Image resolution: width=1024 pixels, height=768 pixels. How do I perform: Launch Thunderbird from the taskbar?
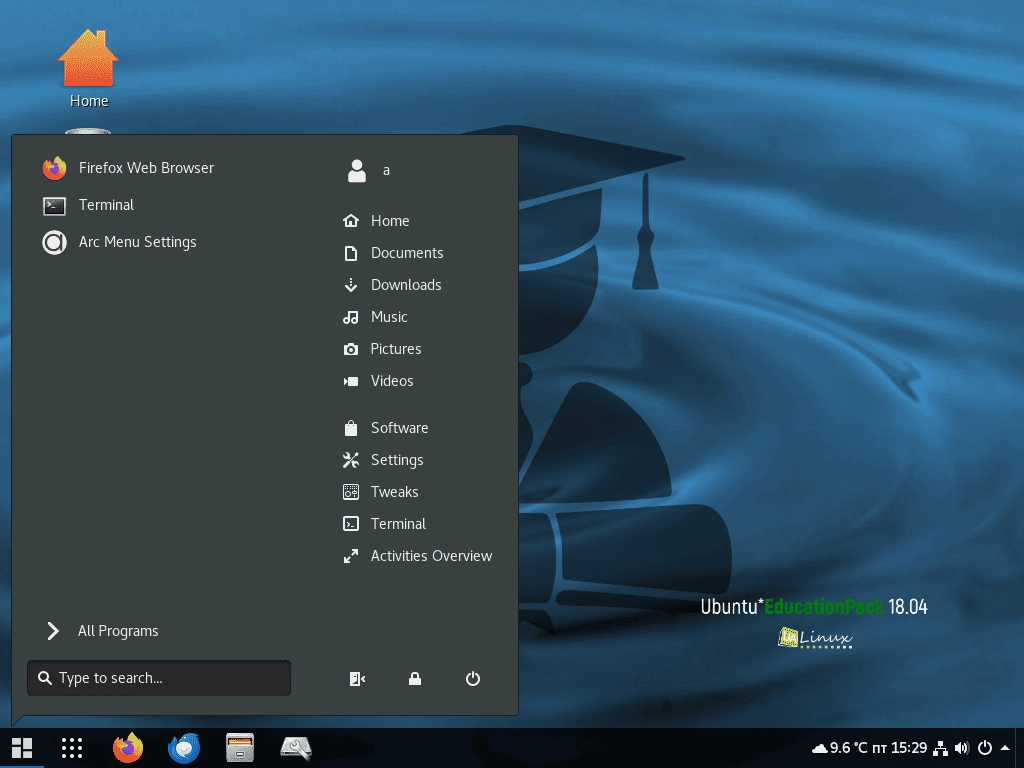(x=184, y=748)
